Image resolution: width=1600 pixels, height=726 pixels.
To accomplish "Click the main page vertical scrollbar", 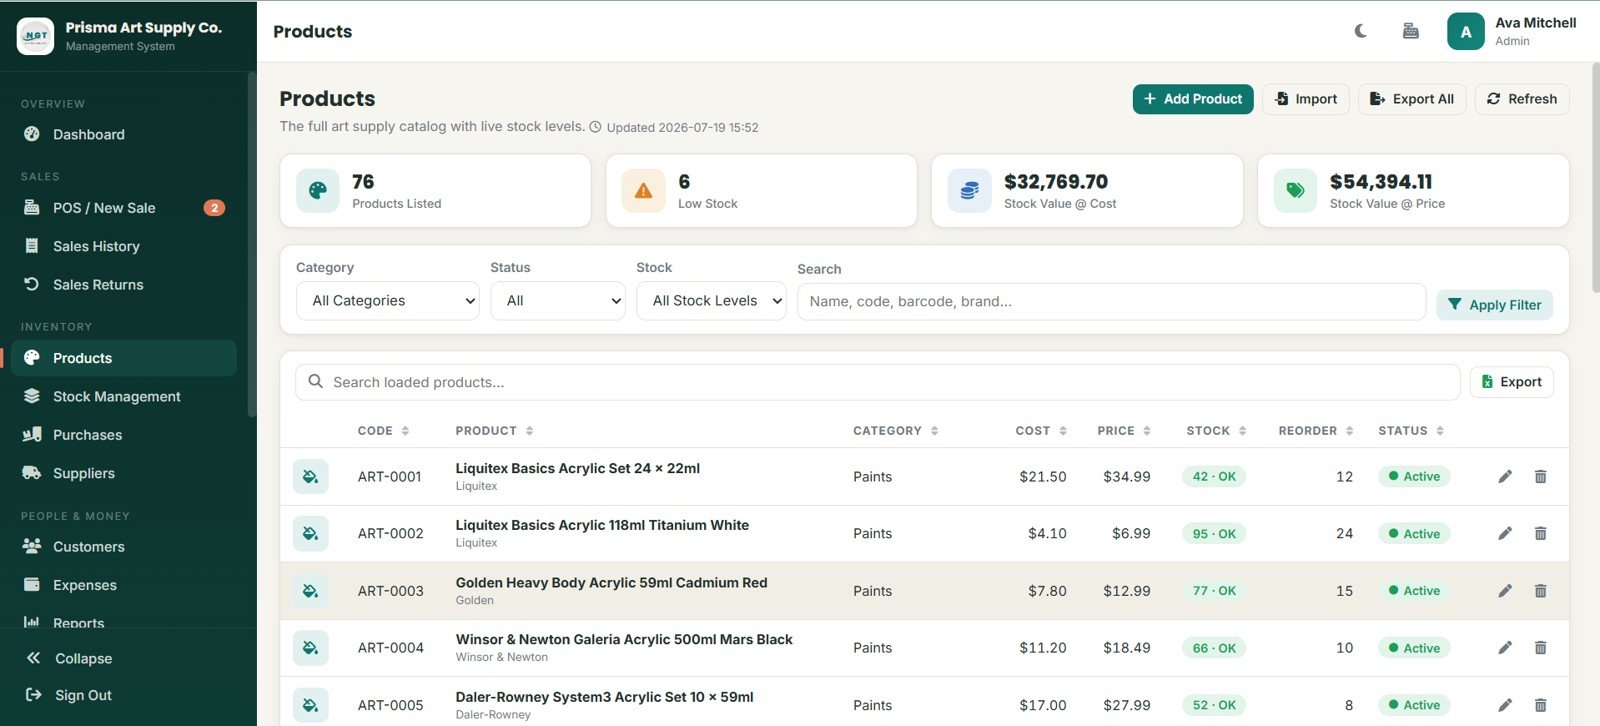I will click(x=1595, y=178).
